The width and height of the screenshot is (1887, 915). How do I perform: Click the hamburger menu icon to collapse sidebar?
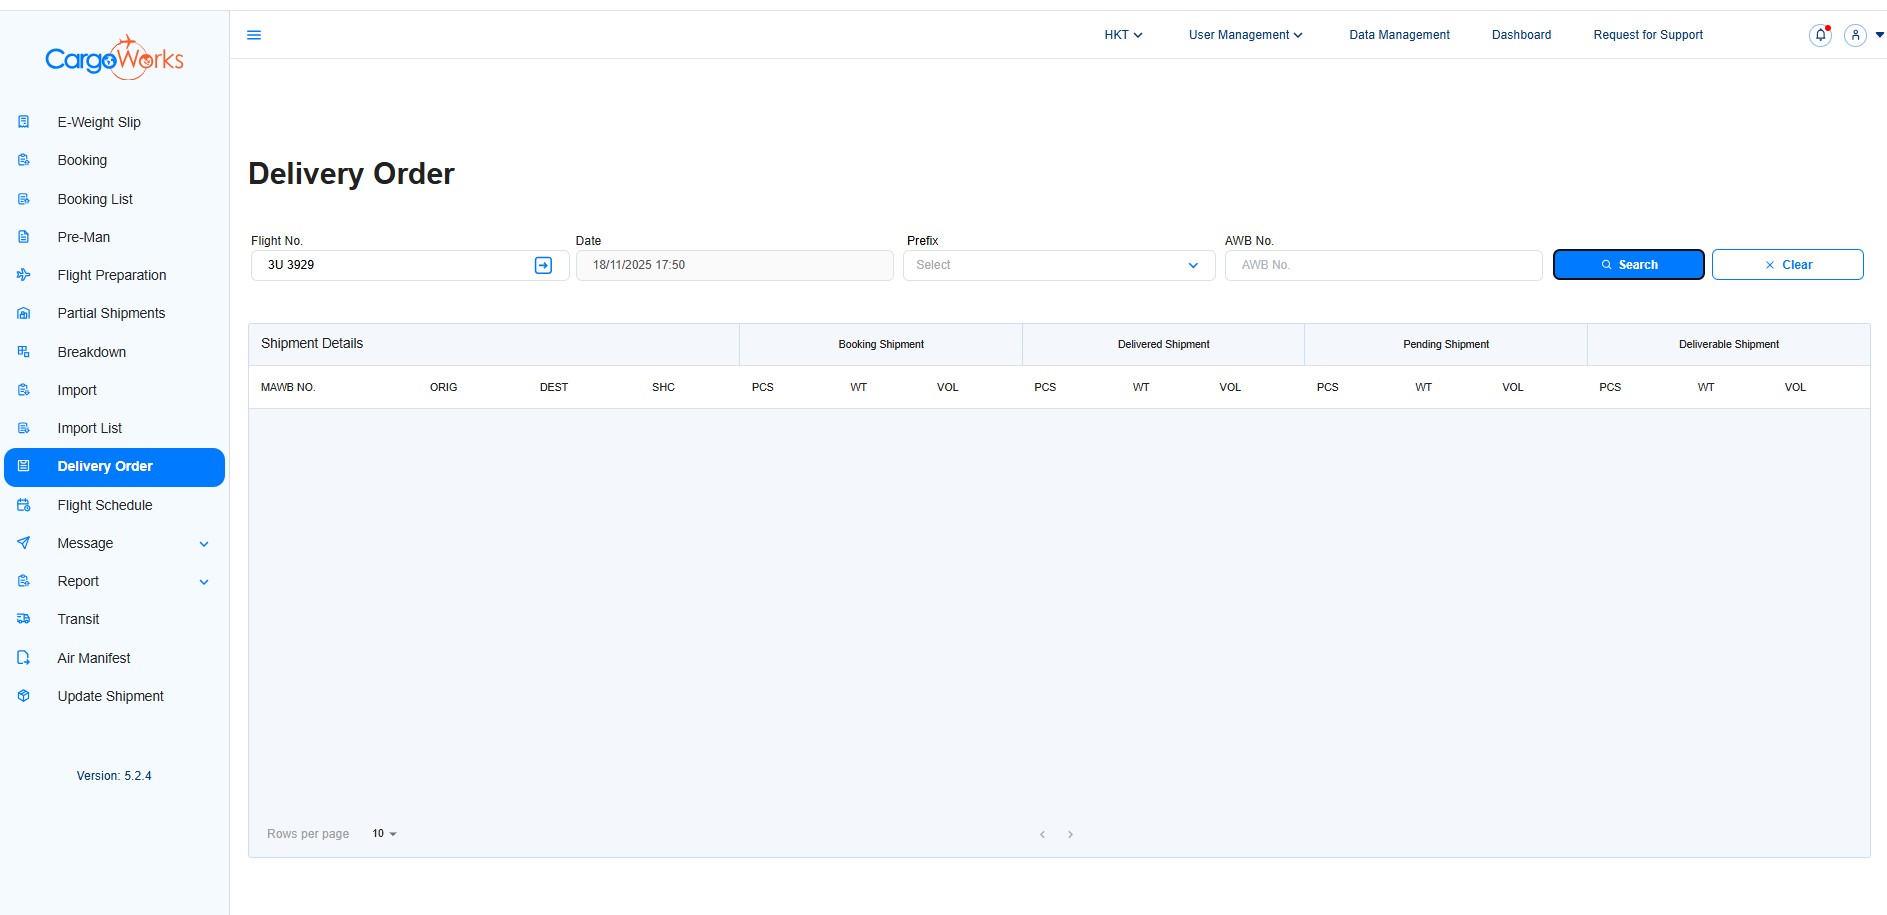coord(254,35)
